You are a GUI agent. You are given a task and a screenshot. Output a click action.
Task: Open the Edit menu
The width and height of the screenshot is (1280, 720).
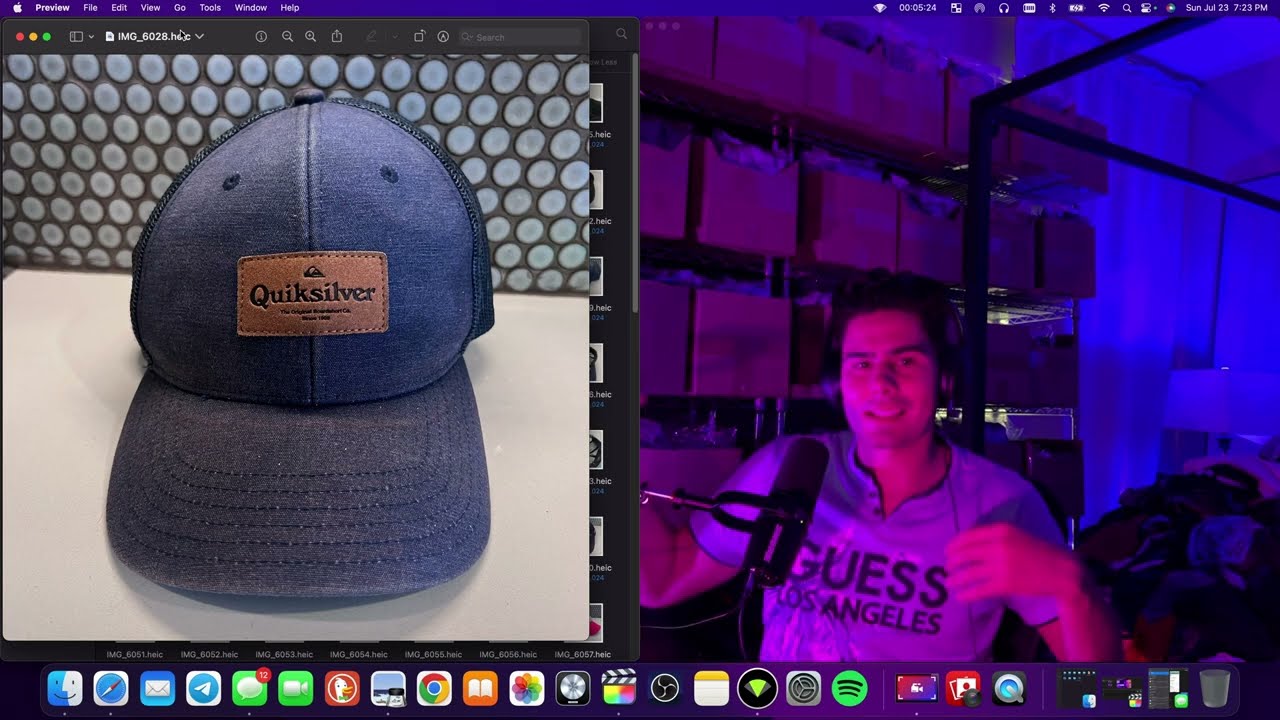[x=119, y=8]
